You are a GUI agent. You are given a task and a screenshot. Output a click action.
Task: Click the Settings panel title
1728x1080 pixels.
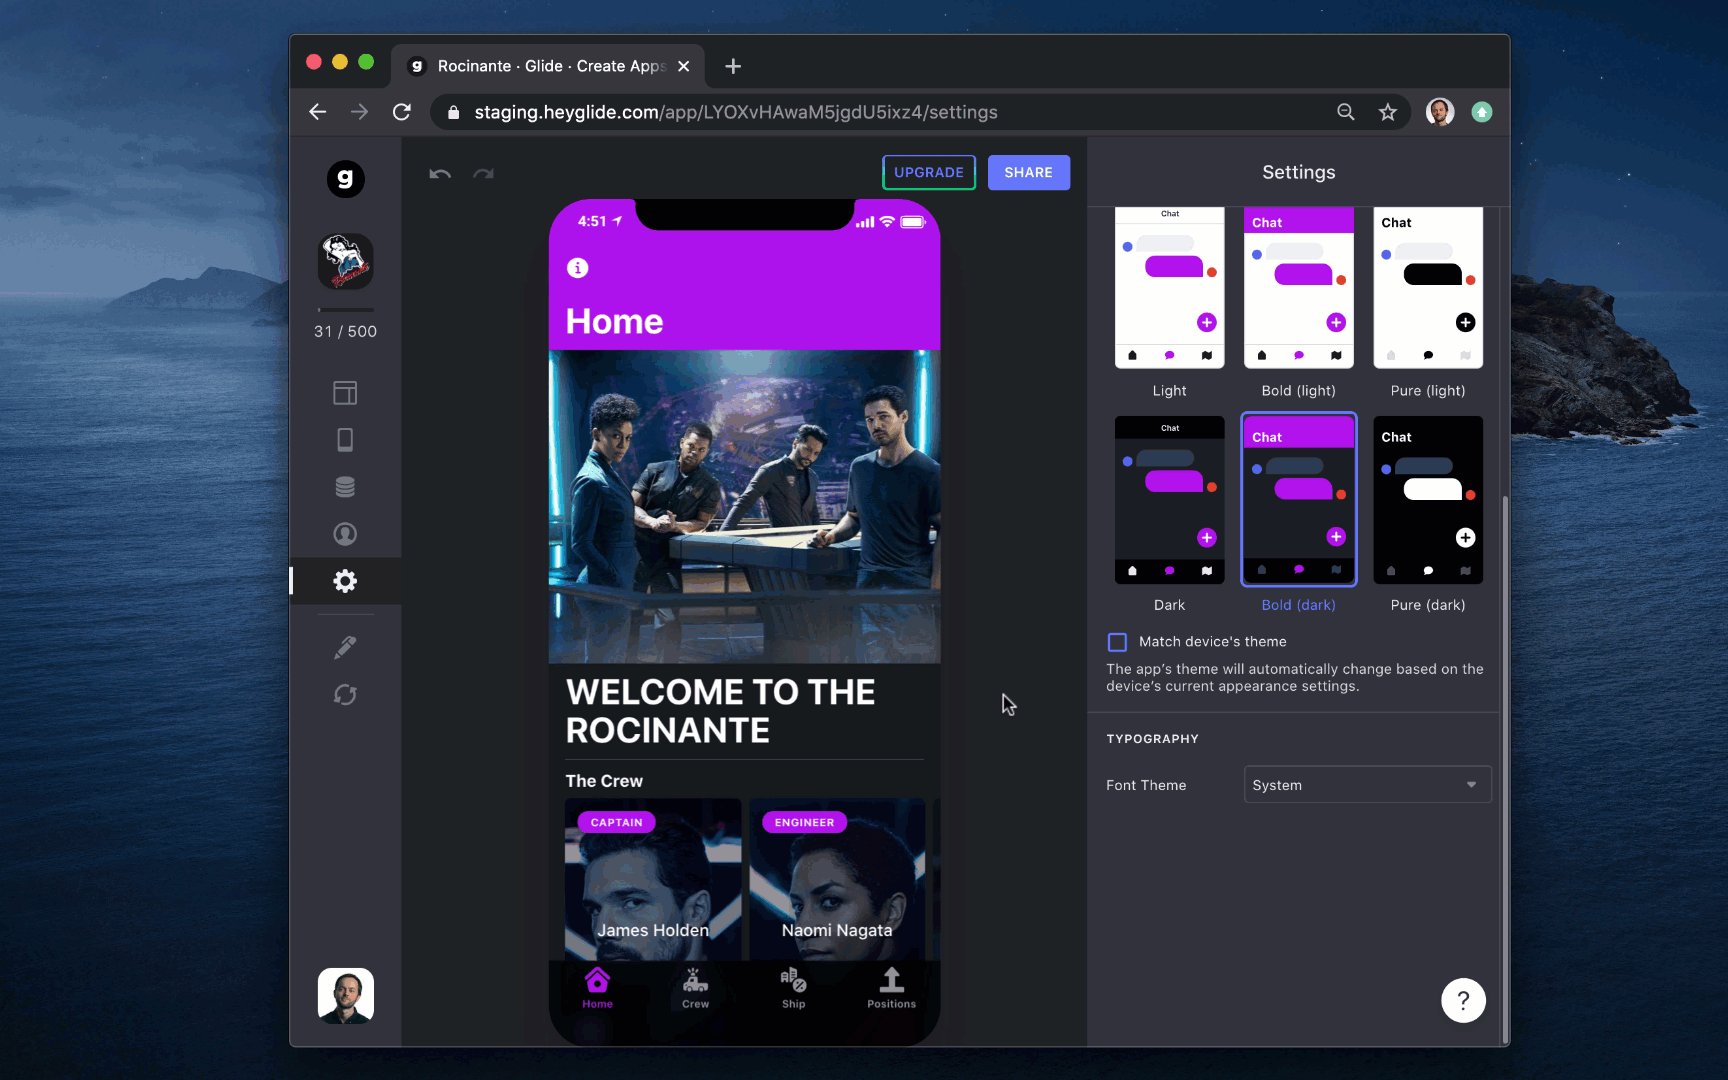[x=1298, y=172]
